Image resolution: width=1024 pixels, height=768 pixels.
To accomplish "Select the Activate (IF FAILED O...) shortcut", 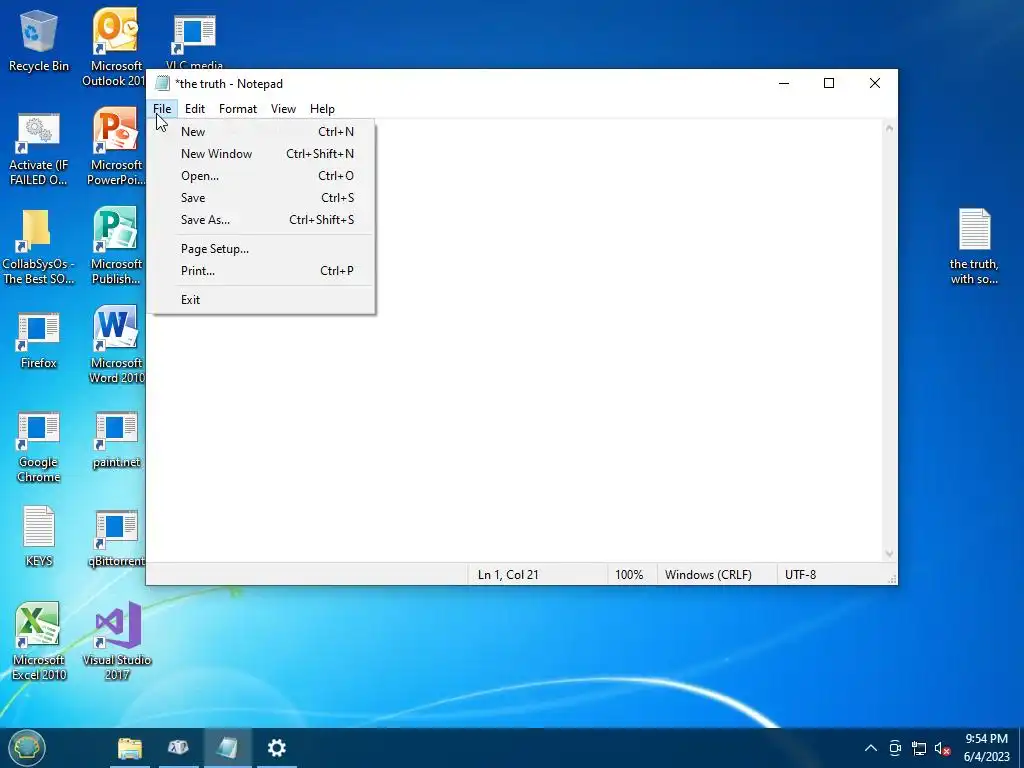I will click(x=39, y=149).
